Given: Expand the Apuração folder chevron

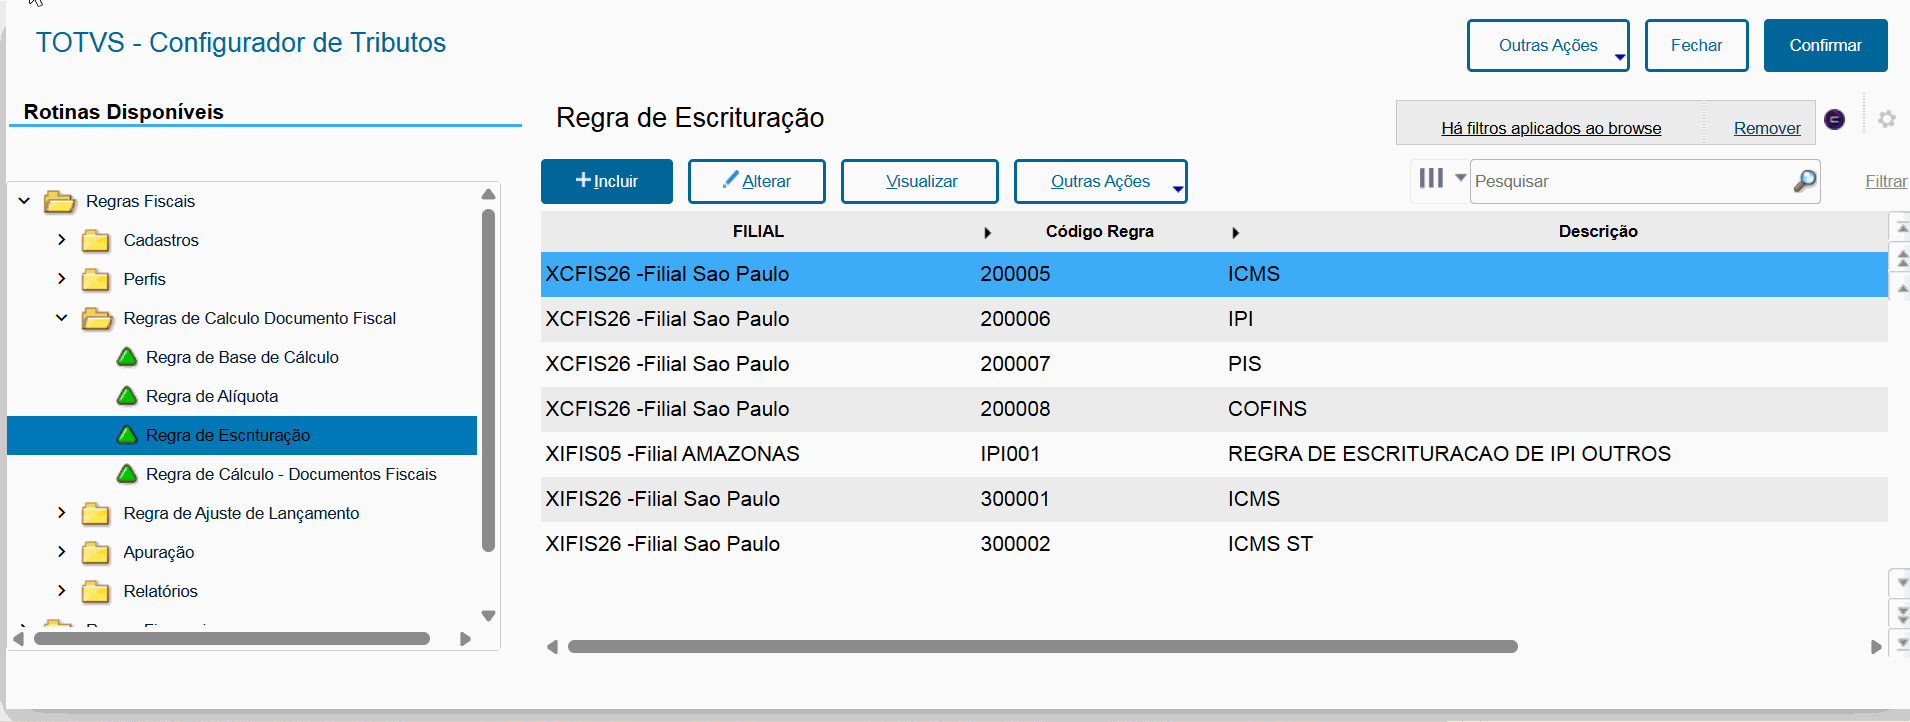Looking at the screenshot, I should tap(62, 552).
